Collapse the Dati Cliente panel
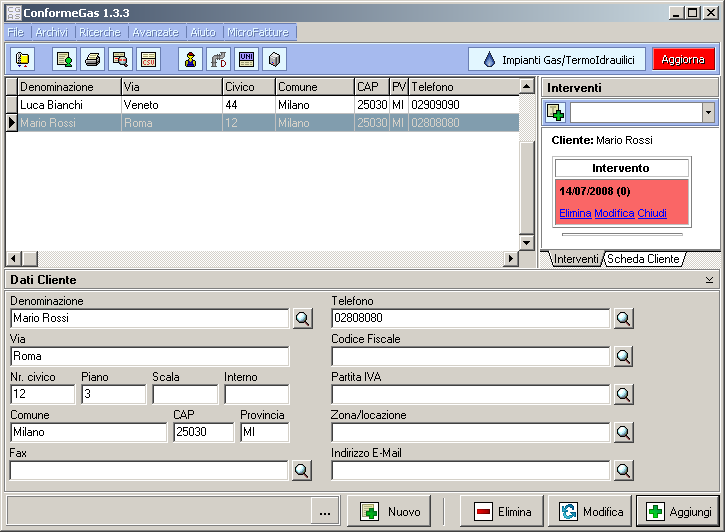Screen dimensions: 725x532 point(709,280)
